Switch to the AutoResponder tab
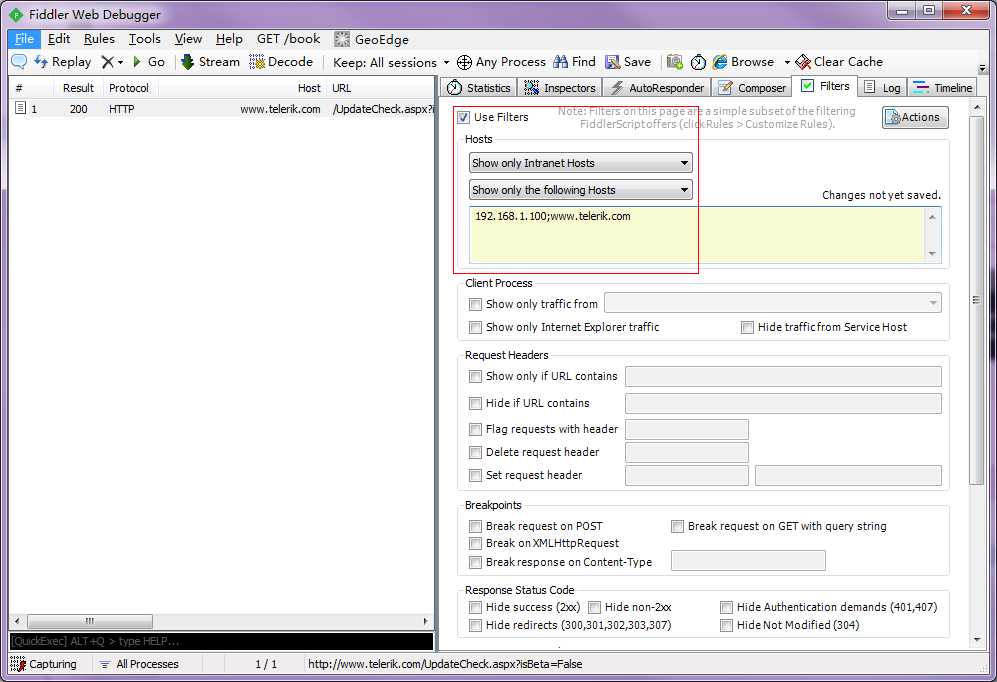 (657, 88)
